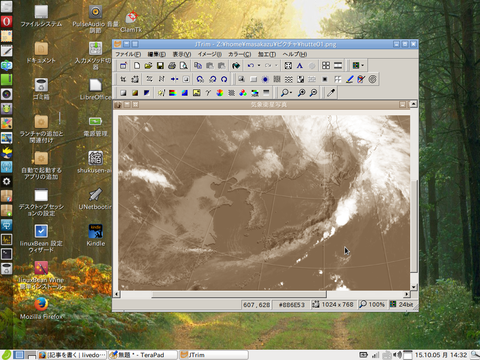The image size is (480, 360).
Task: Click the Undo arrow icon
Action: [251, 66]
